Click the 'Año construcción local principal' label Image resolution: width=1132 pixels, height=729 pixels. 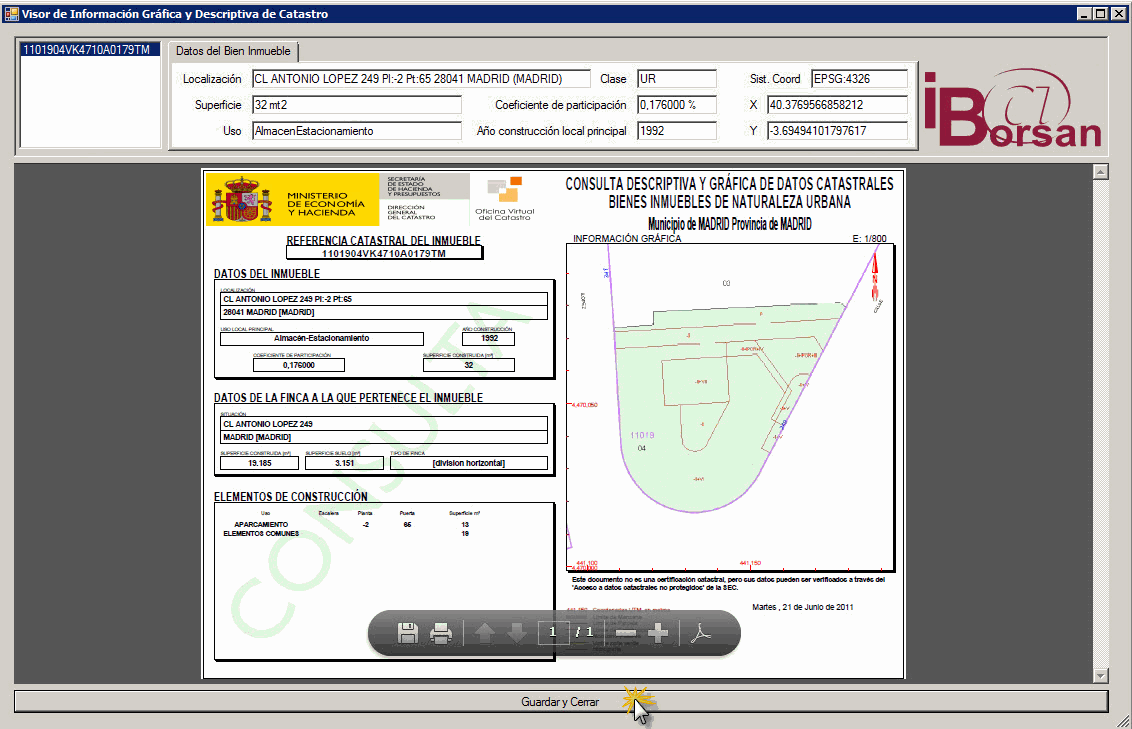pos(552,131)
